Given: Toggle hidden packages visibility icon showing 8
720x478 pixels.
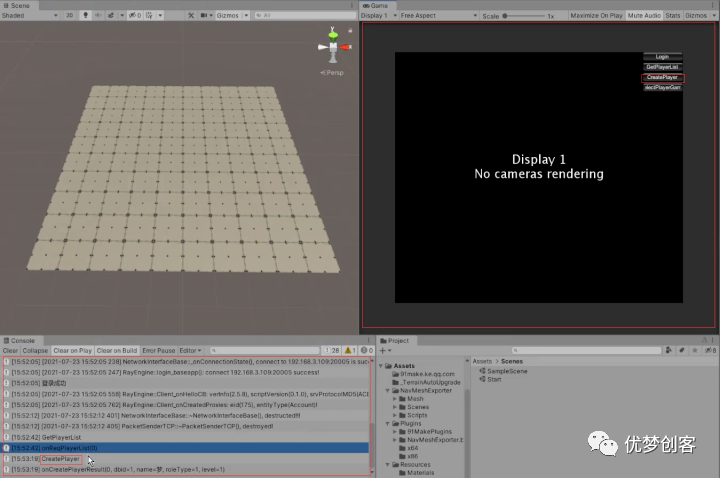Looking at the screenshot, I should click(710, 350).
